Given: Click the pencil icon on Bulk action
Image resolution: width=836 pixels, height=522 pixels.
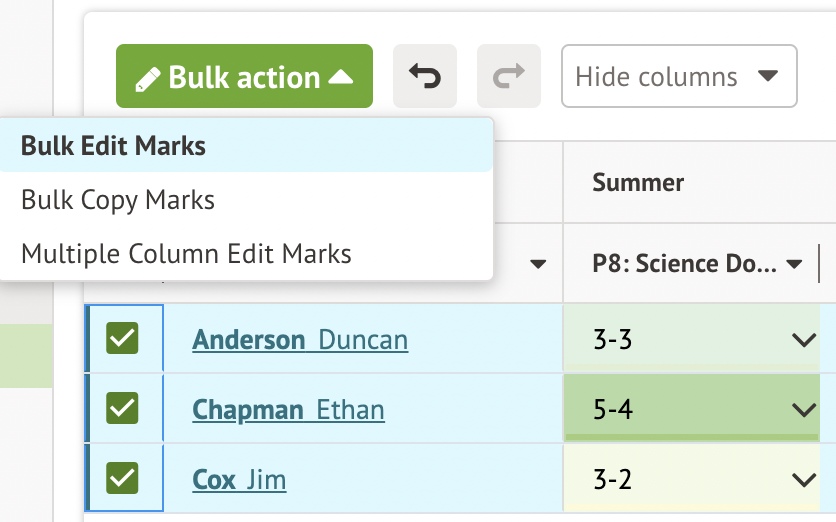Looking at the screenshot, I should click(148, 78).
